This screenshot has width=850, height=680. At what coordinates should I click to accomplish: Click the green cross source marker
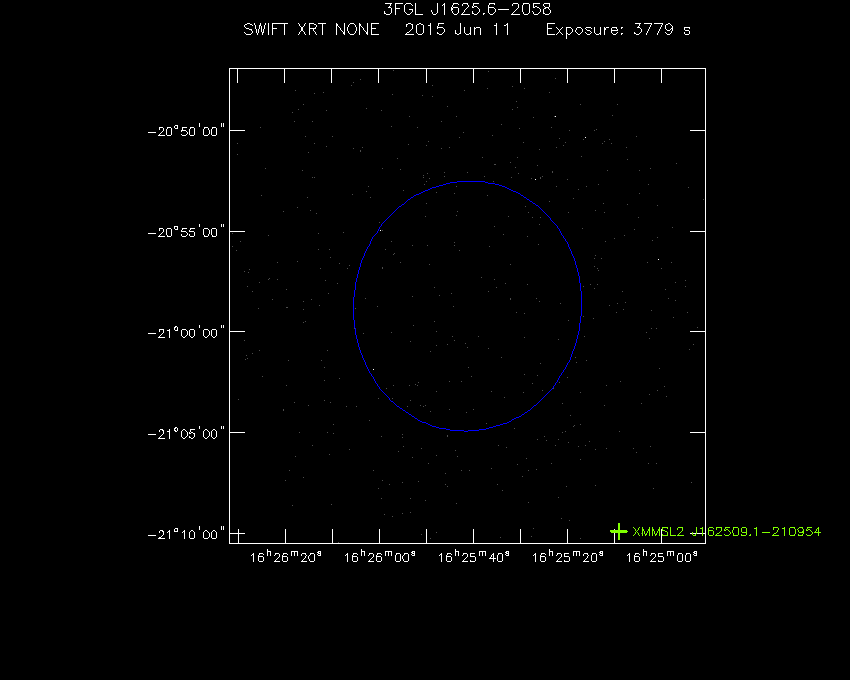[x=619, y=531]
